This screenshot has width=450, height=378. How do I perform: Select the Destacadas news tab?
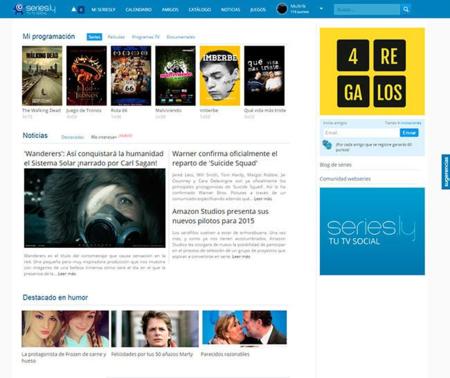coord(72,137)
